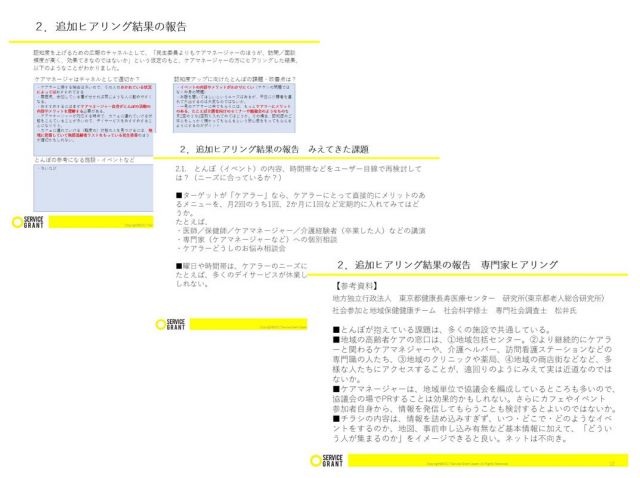Click the item "2.1. とんぼ（イベント）の内容、時間帯など"

298,173
